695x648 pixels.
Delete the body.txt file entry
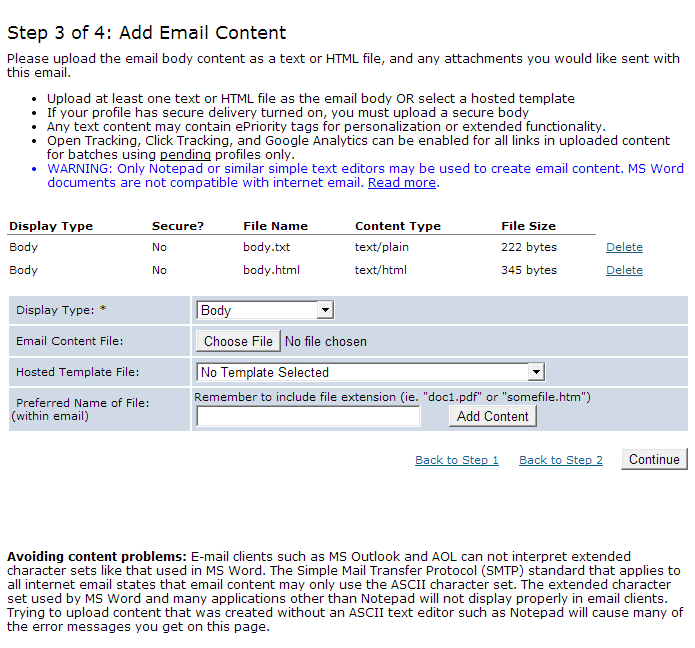[624, 247]
